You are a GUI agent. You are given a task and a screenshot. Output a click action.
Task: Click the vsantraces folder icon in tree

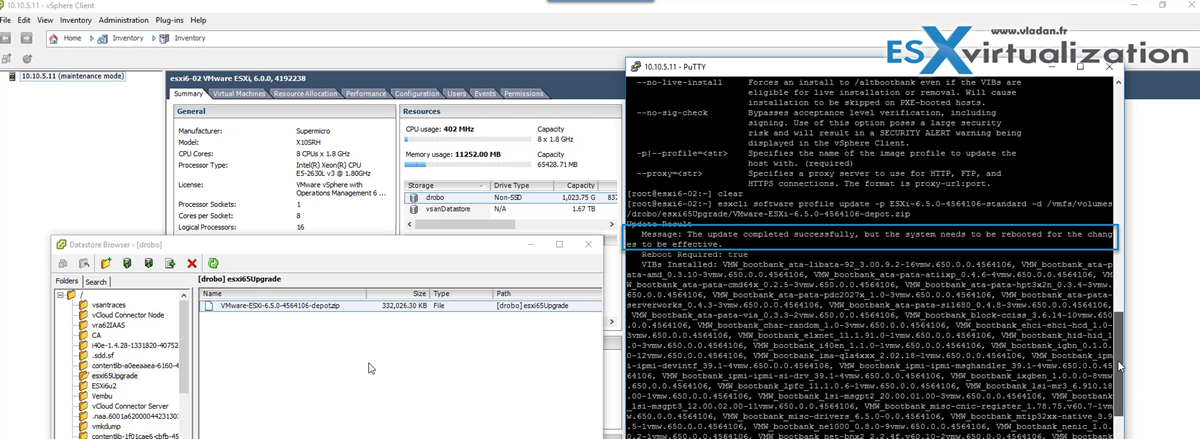pyautogui.click(x=84, y=306)
